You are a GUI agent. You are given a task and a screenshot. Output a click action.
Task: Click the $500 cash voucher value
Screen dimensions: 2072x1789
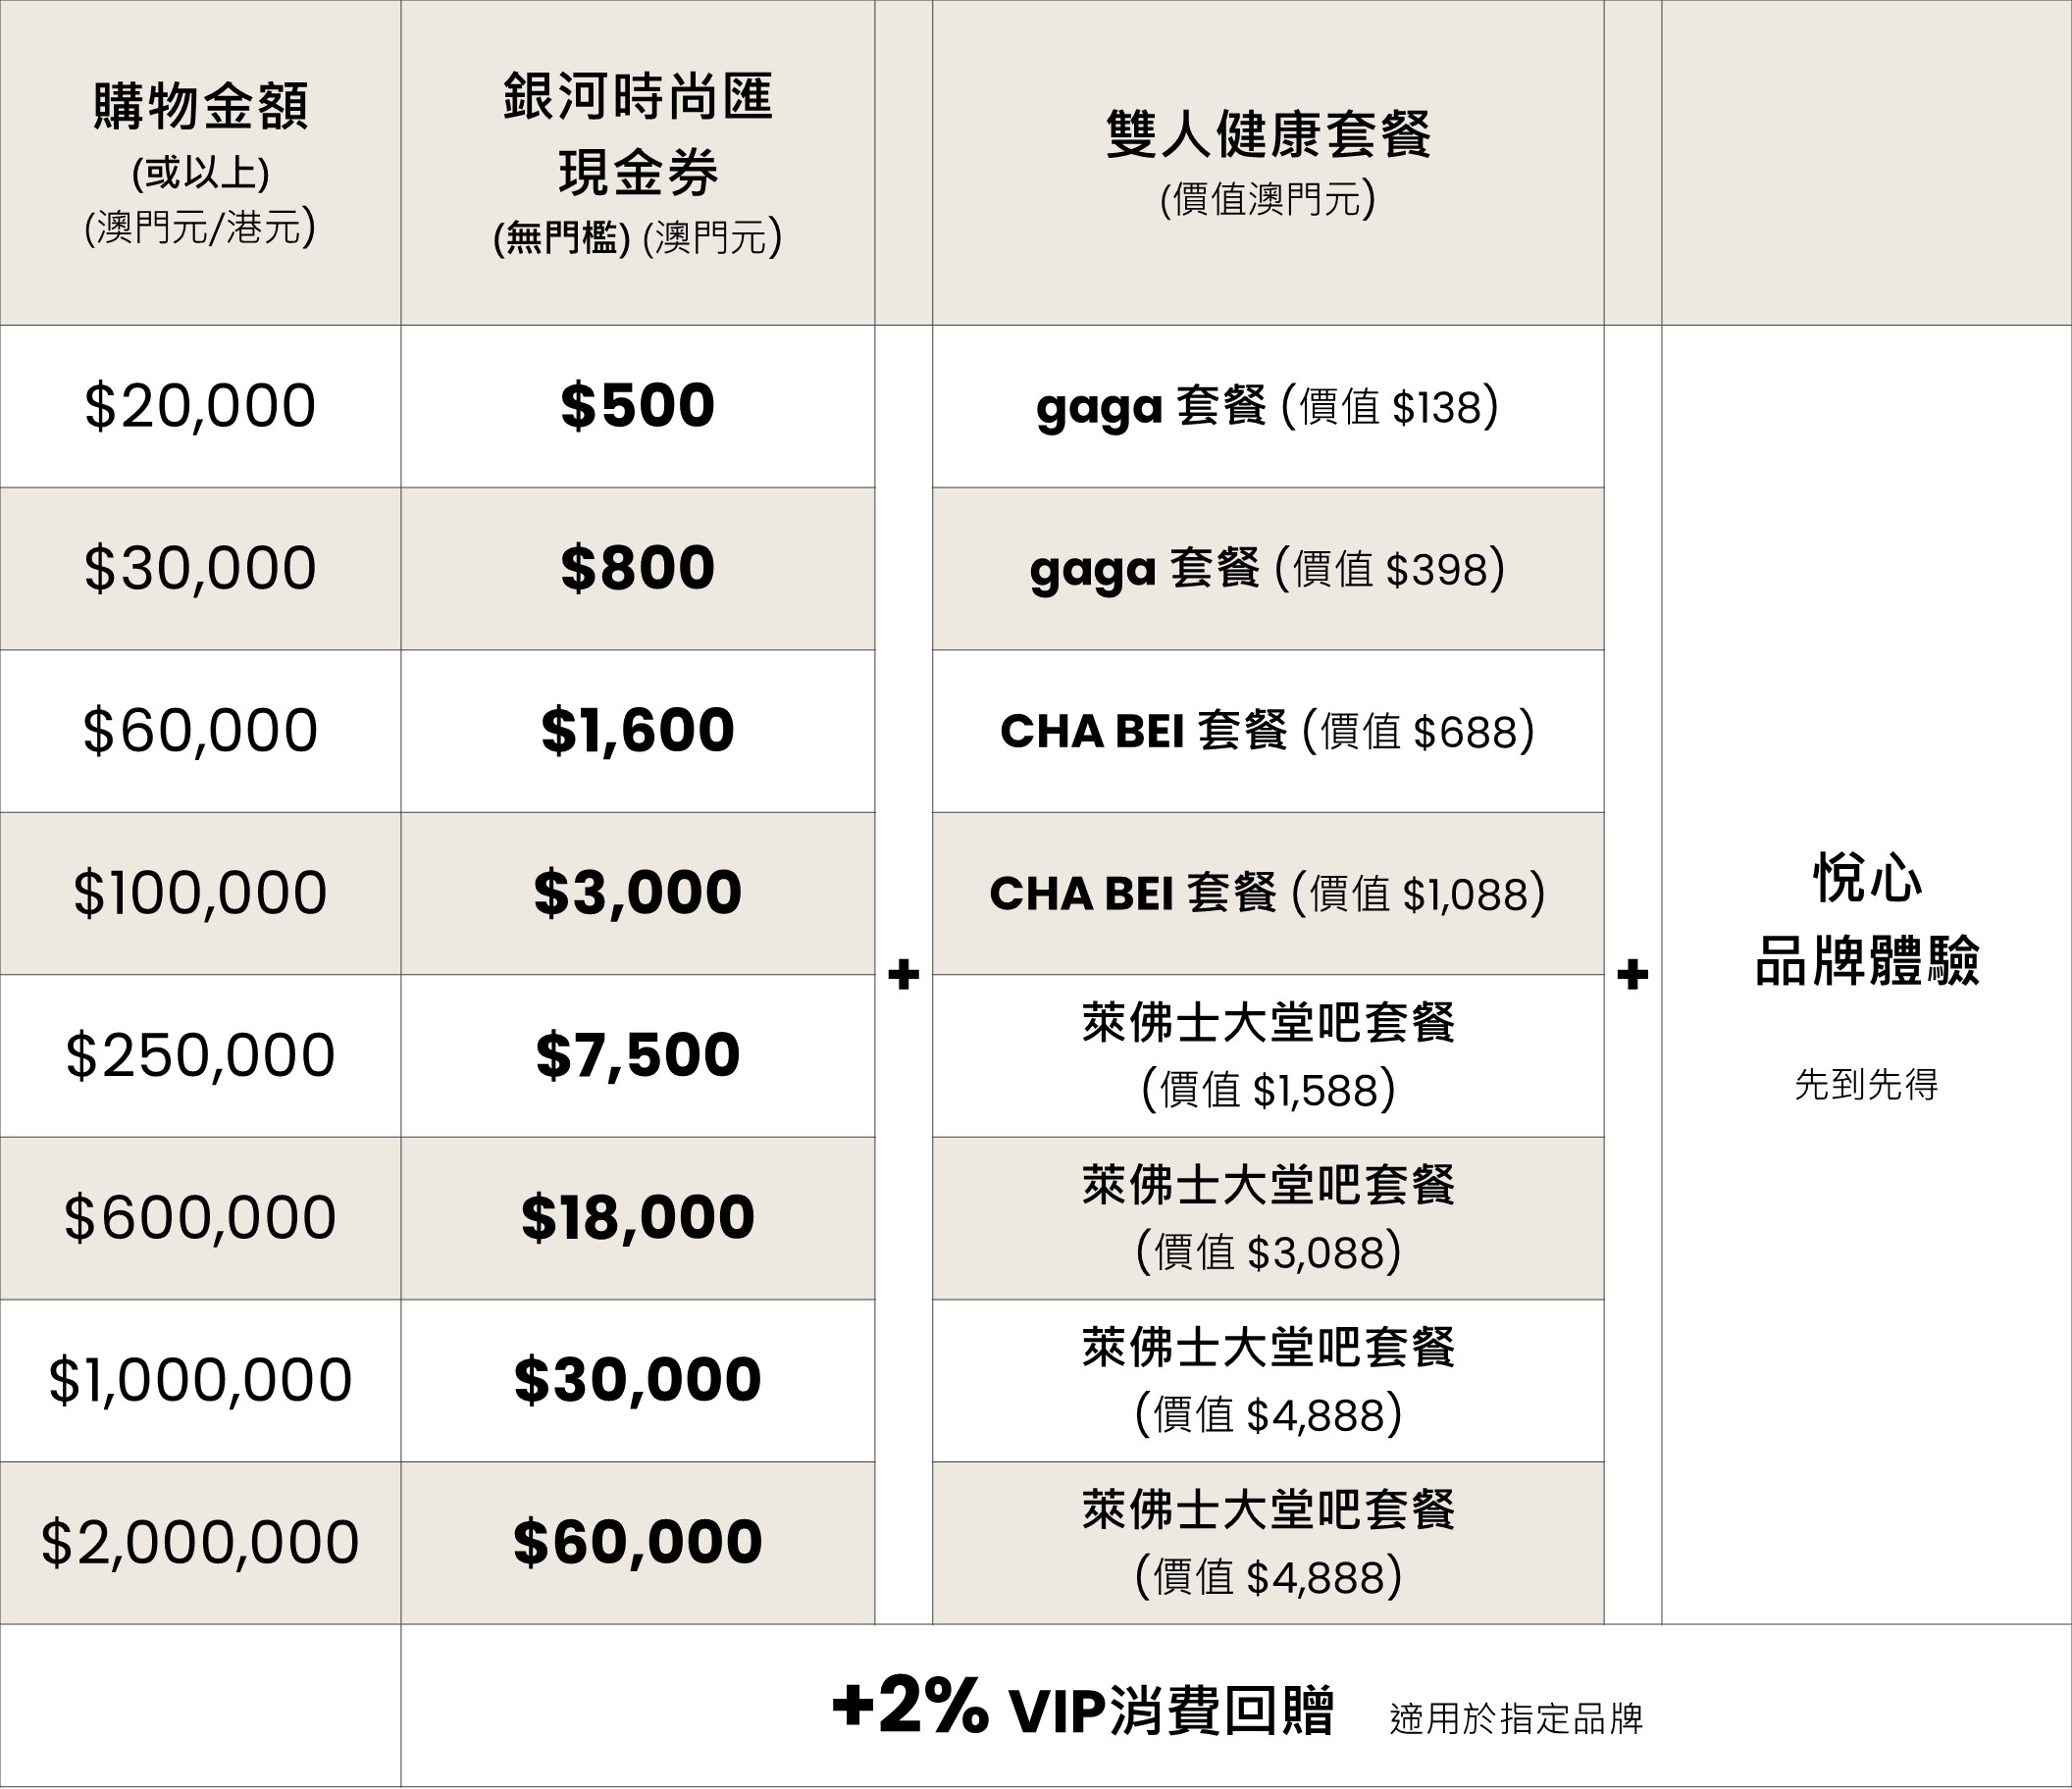pos(637,406)
